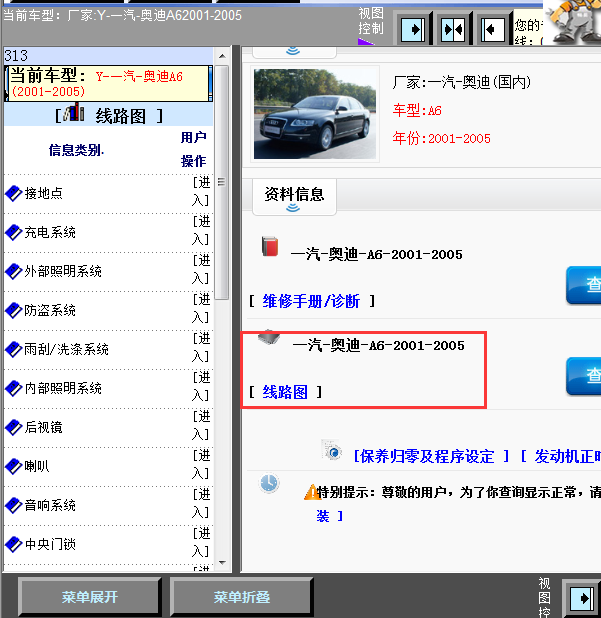Click the books icon in the 线路图 header

coord(74,112)
